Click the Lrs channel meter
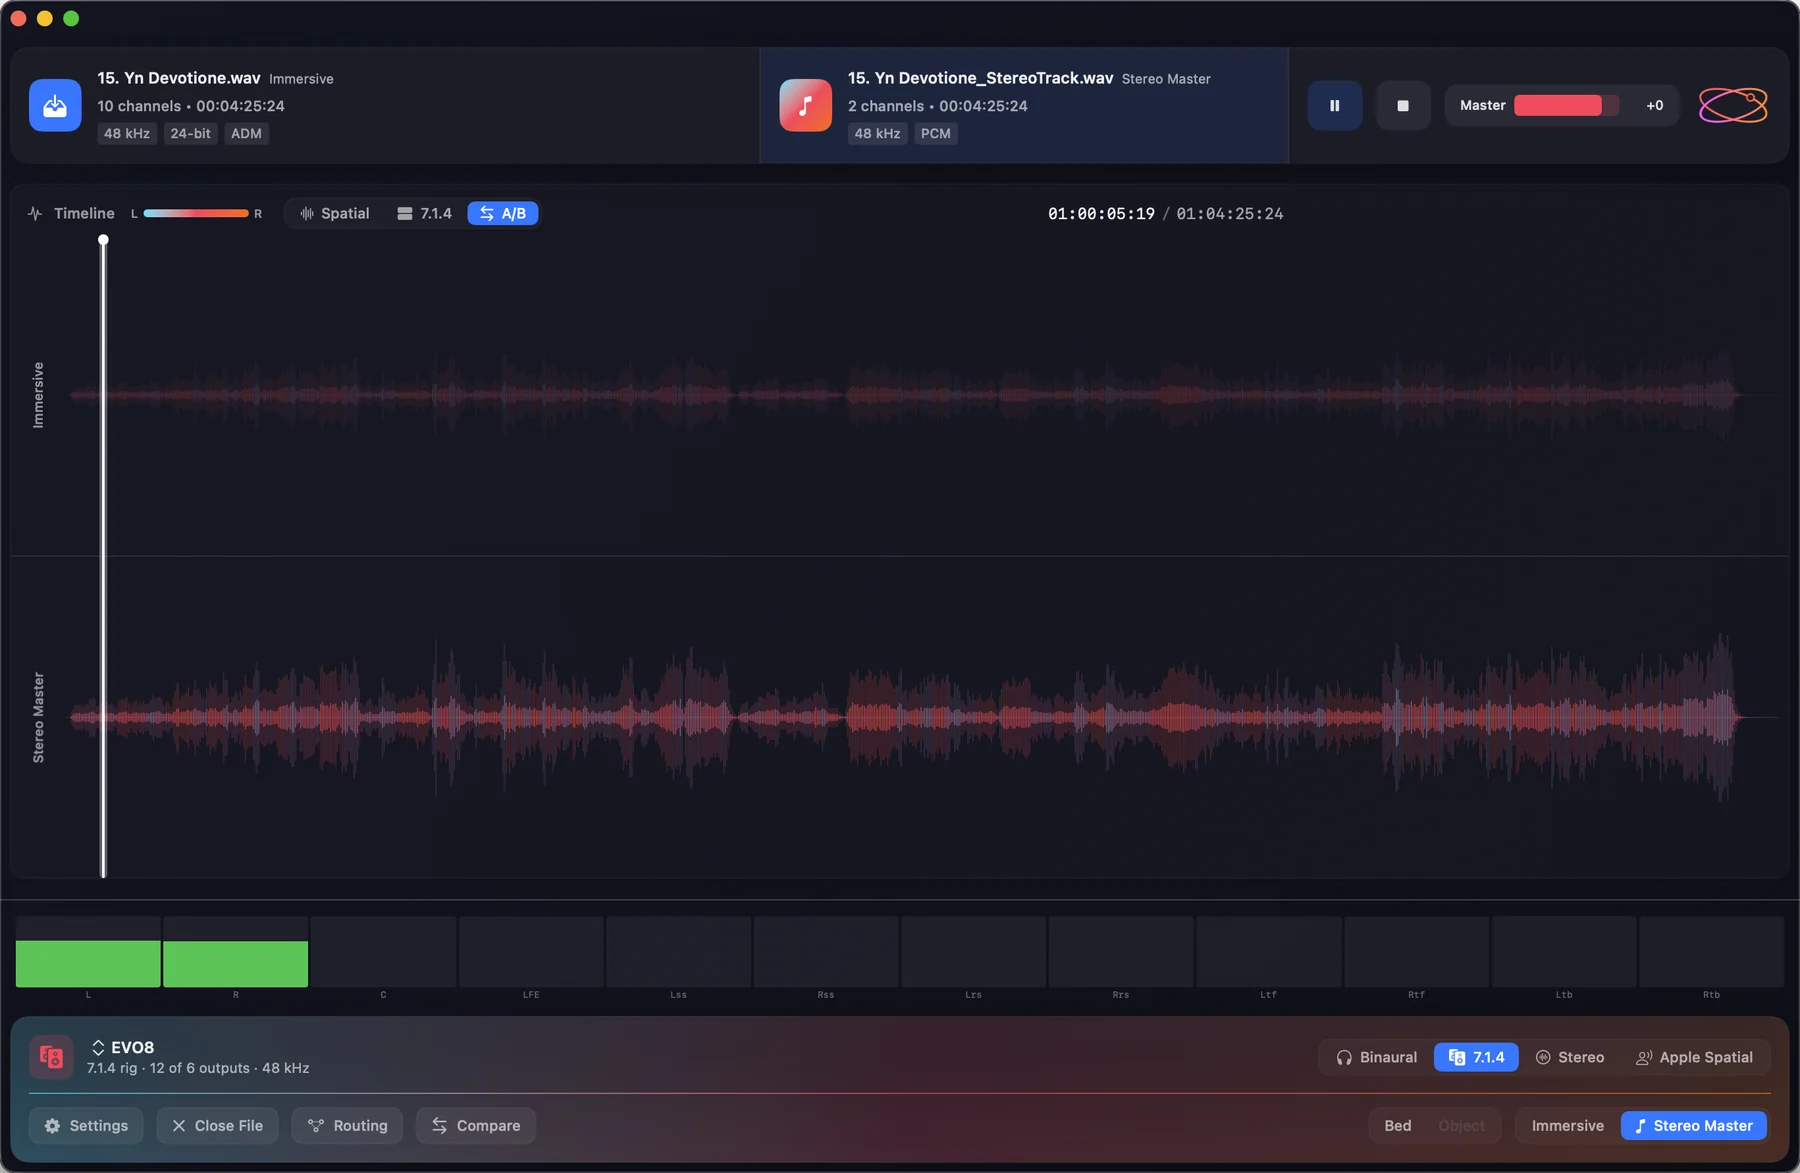1800x1173 pixels. [x=973, y=952]
